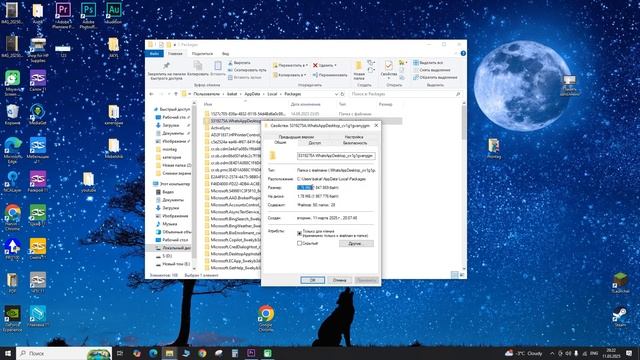Switch to the Share (Поделиться) ribbon tab

(x=202, y=53)
